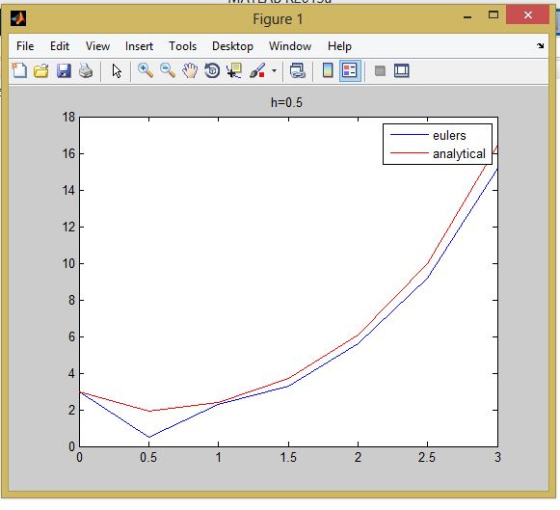Open the Help menu
This screenshot has width=560, height=510.
coord(339,46)
